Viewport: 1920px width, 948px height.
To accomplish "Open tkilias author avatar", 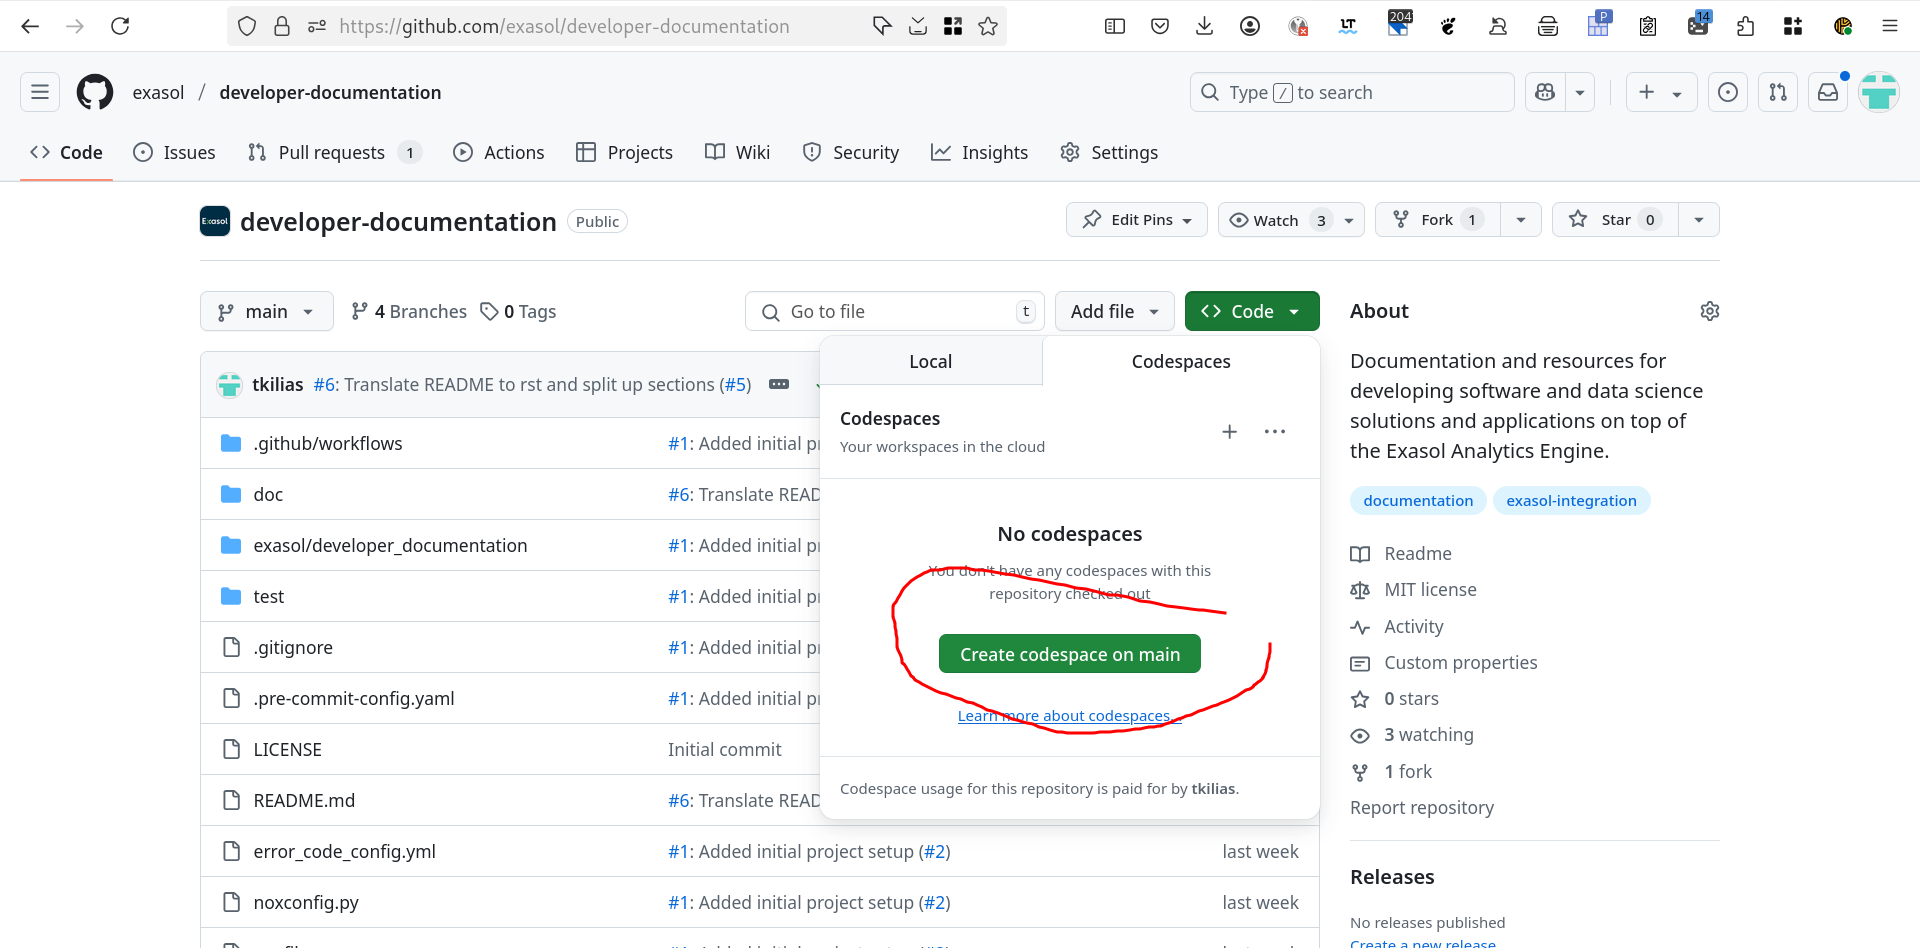I will (x=230, y=384).
